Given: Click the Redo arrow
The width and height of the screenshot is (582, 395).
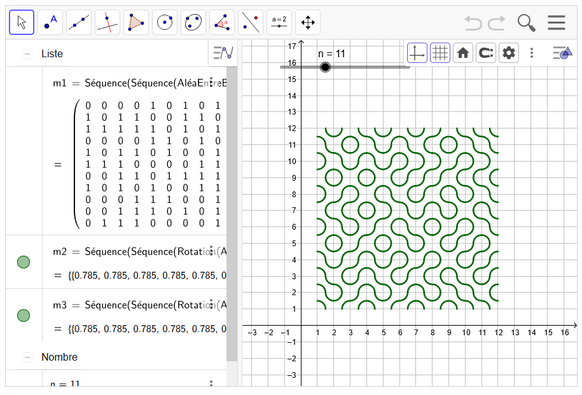Looking at the screenshot, I should pyautogui.click(x=497, y=23).
